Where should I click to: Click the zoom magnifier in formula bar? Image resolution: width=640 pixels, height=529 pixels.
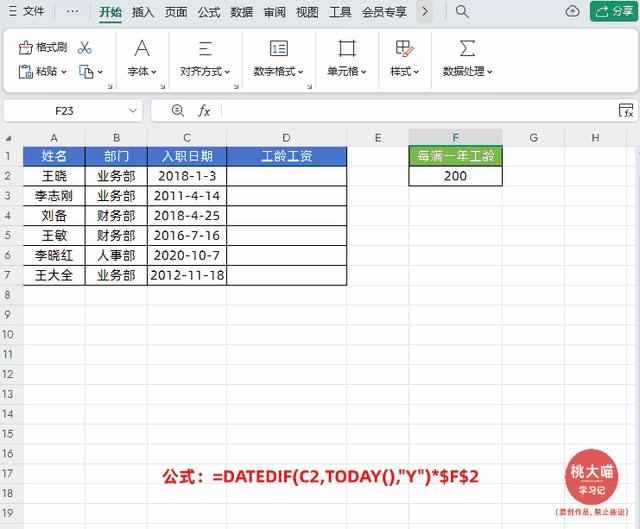coord(178,111)
